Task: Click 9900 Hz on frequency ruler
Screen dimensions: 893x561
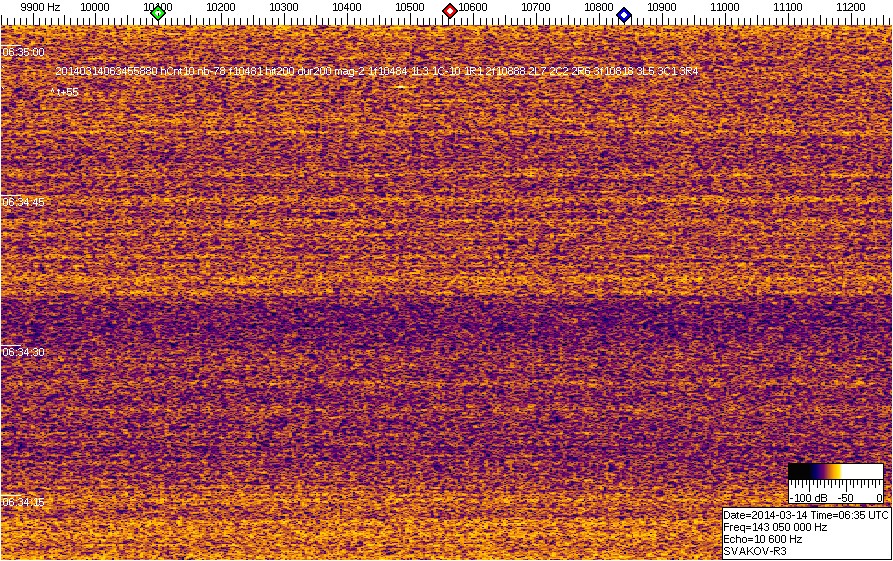Action: [x=40, y=7]
